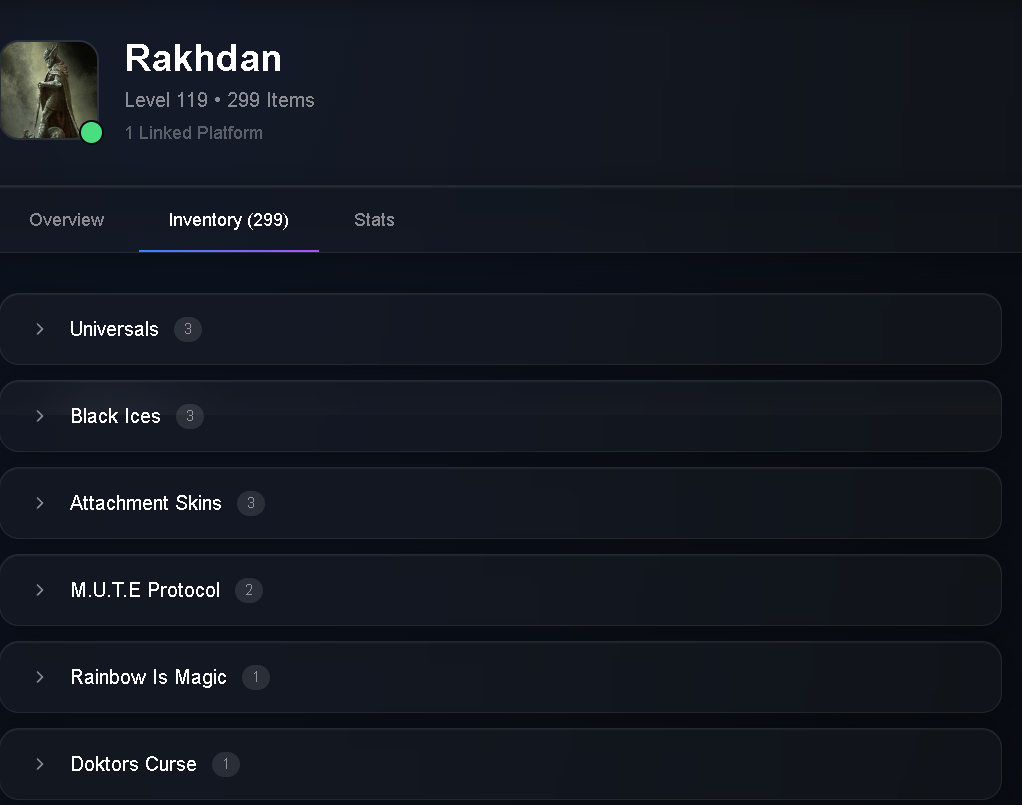
Task: Click the M.U.T.E Protocol count badge
Action: coord(249,590)
